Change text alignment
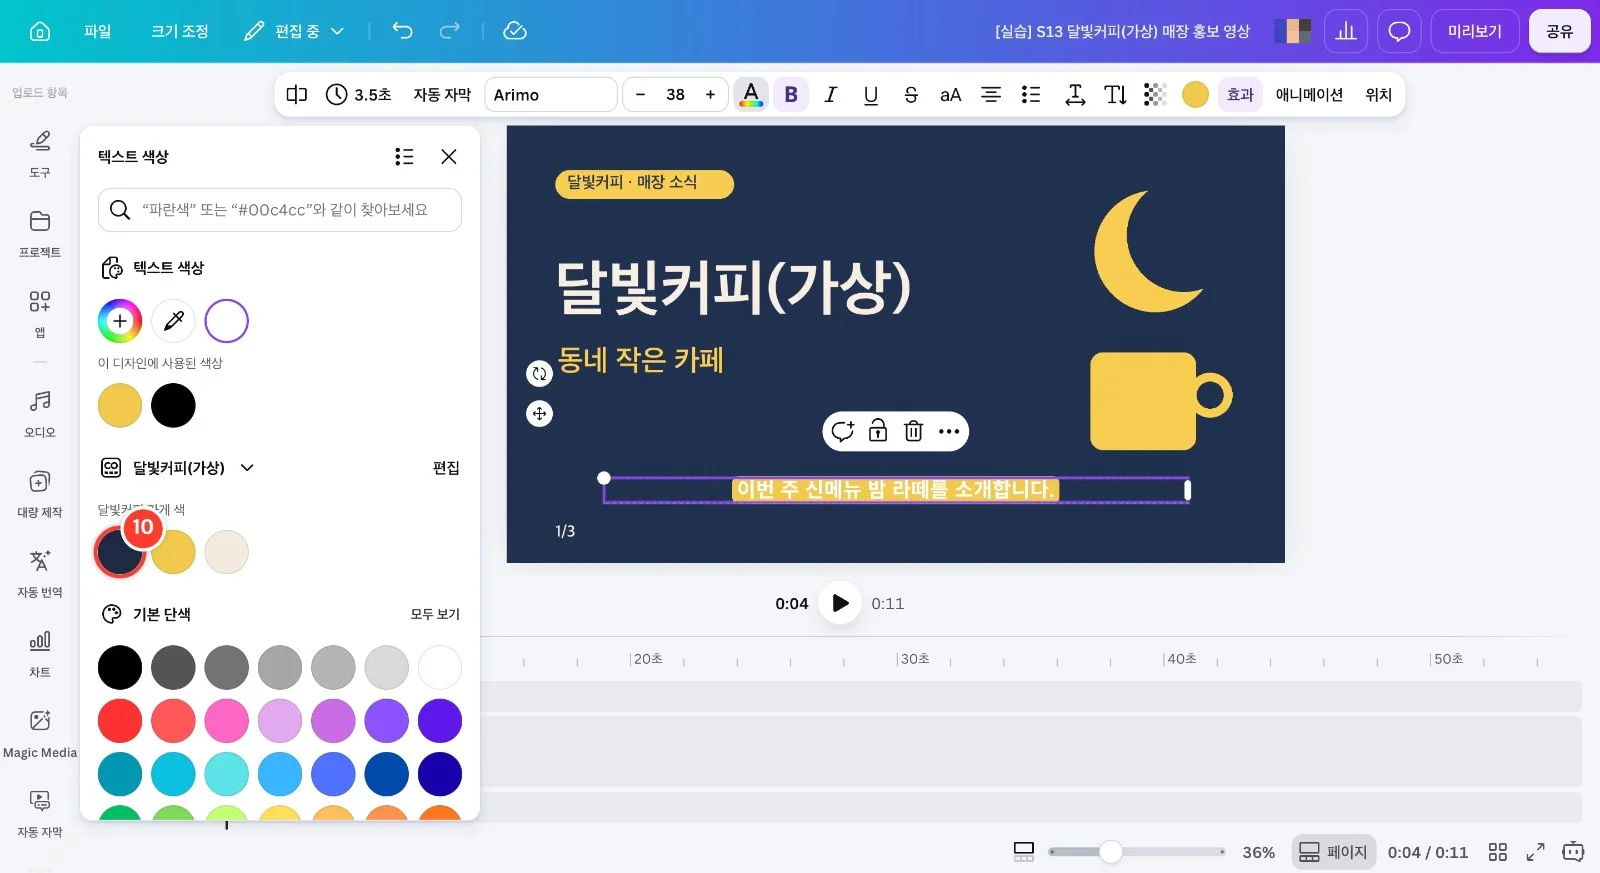This screenshot has width=1600, height=873. 991,95
